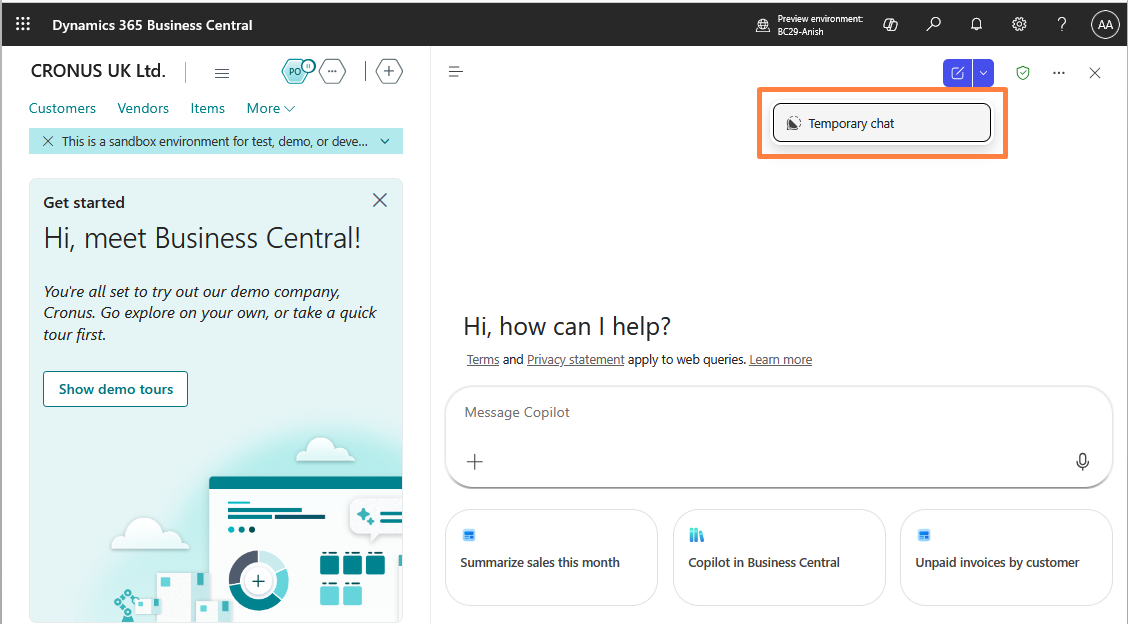Open the hexagon icon with three dots
This screenshot has height=624, width=1128.
[332, 71]
